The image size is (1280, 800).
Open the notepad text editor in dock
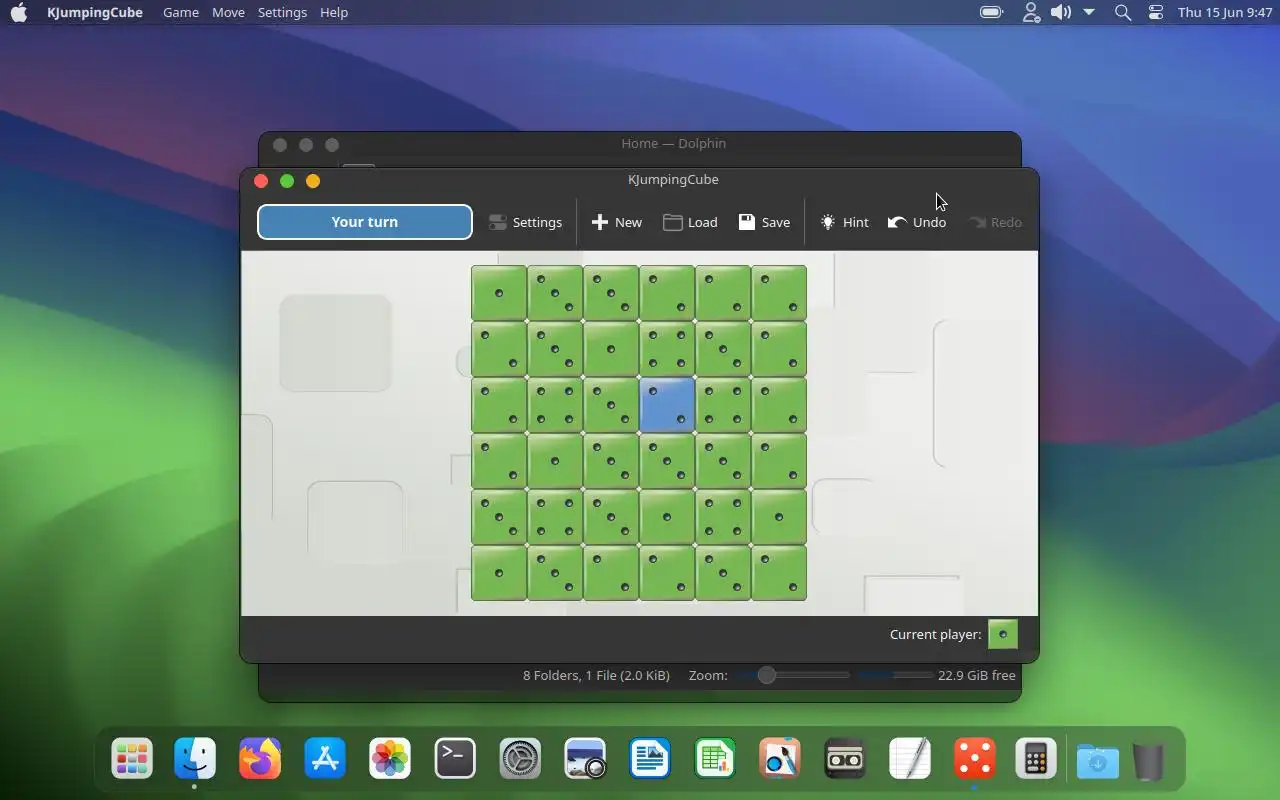coord(910,759)
